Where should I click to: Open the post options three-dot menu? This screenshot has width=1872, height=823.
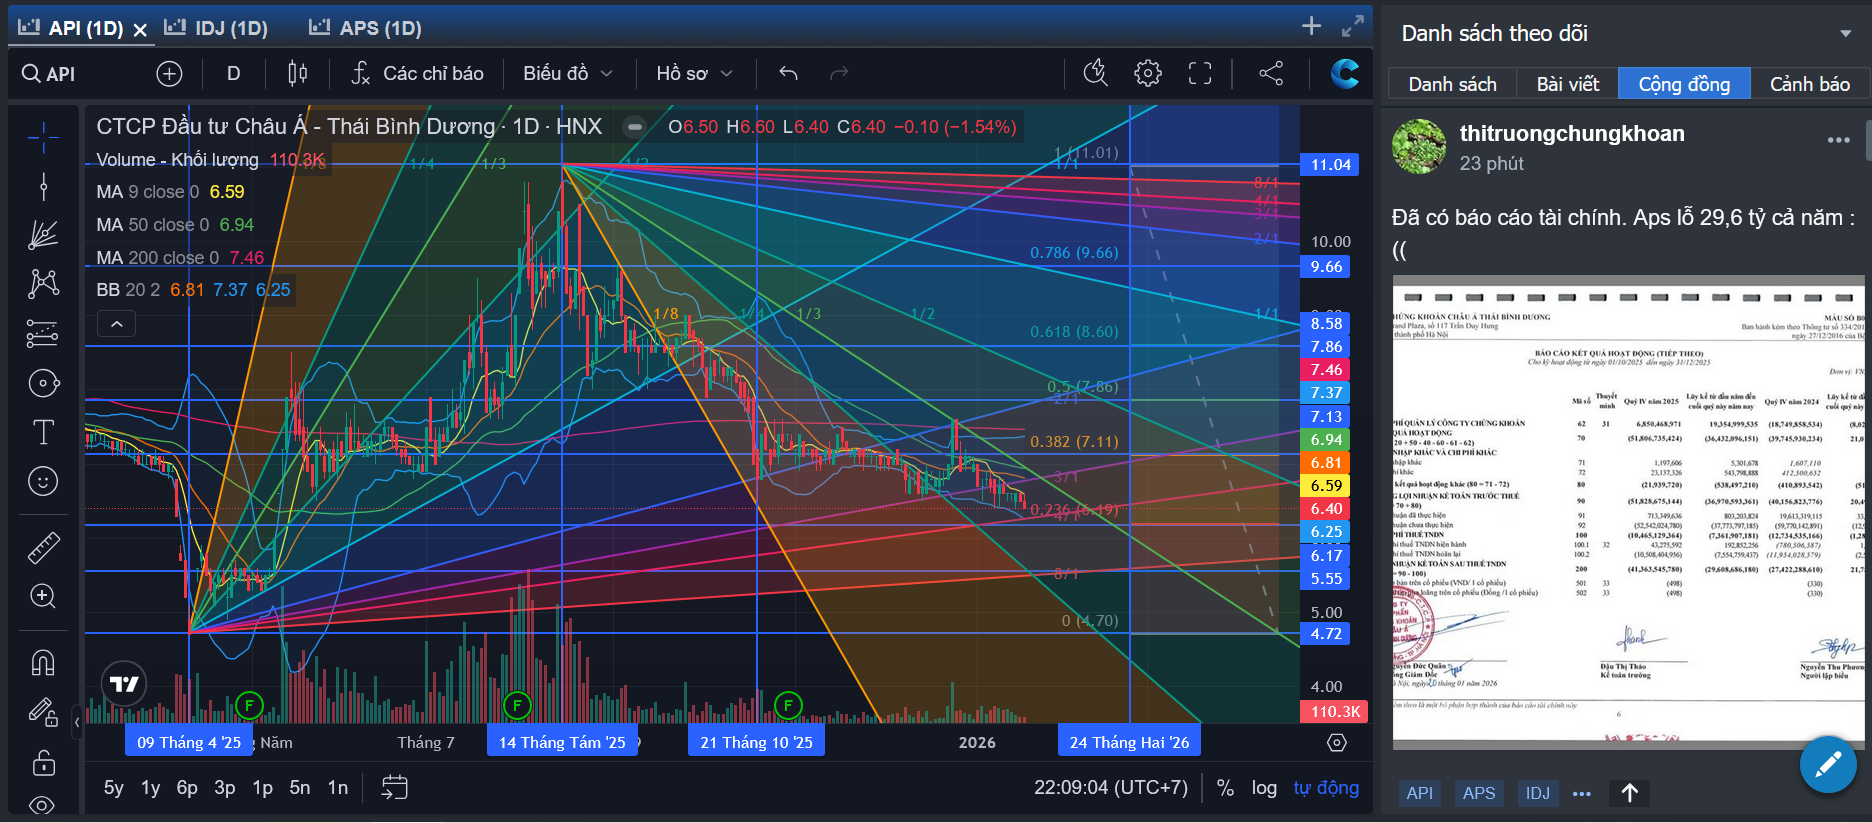pyautogui.click(x=1838, y=140)
